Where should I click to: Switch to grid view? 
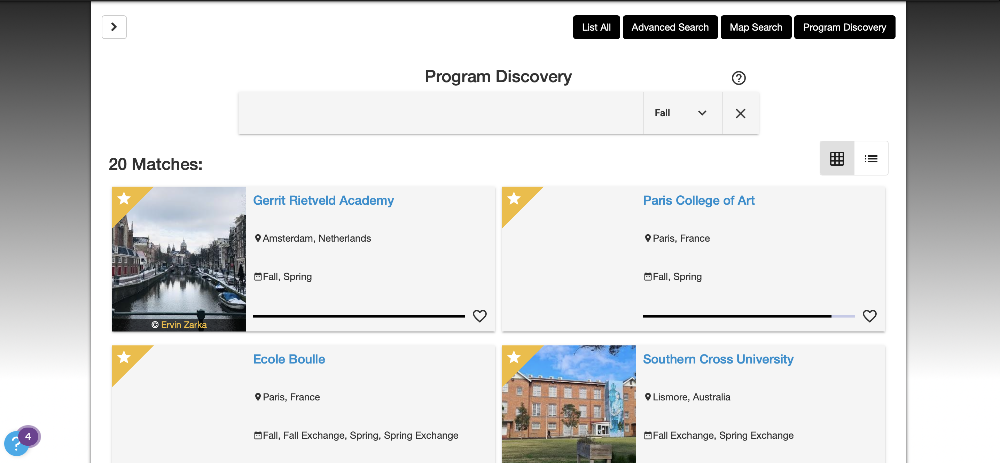pyautogui.click(x=837, y=158)
